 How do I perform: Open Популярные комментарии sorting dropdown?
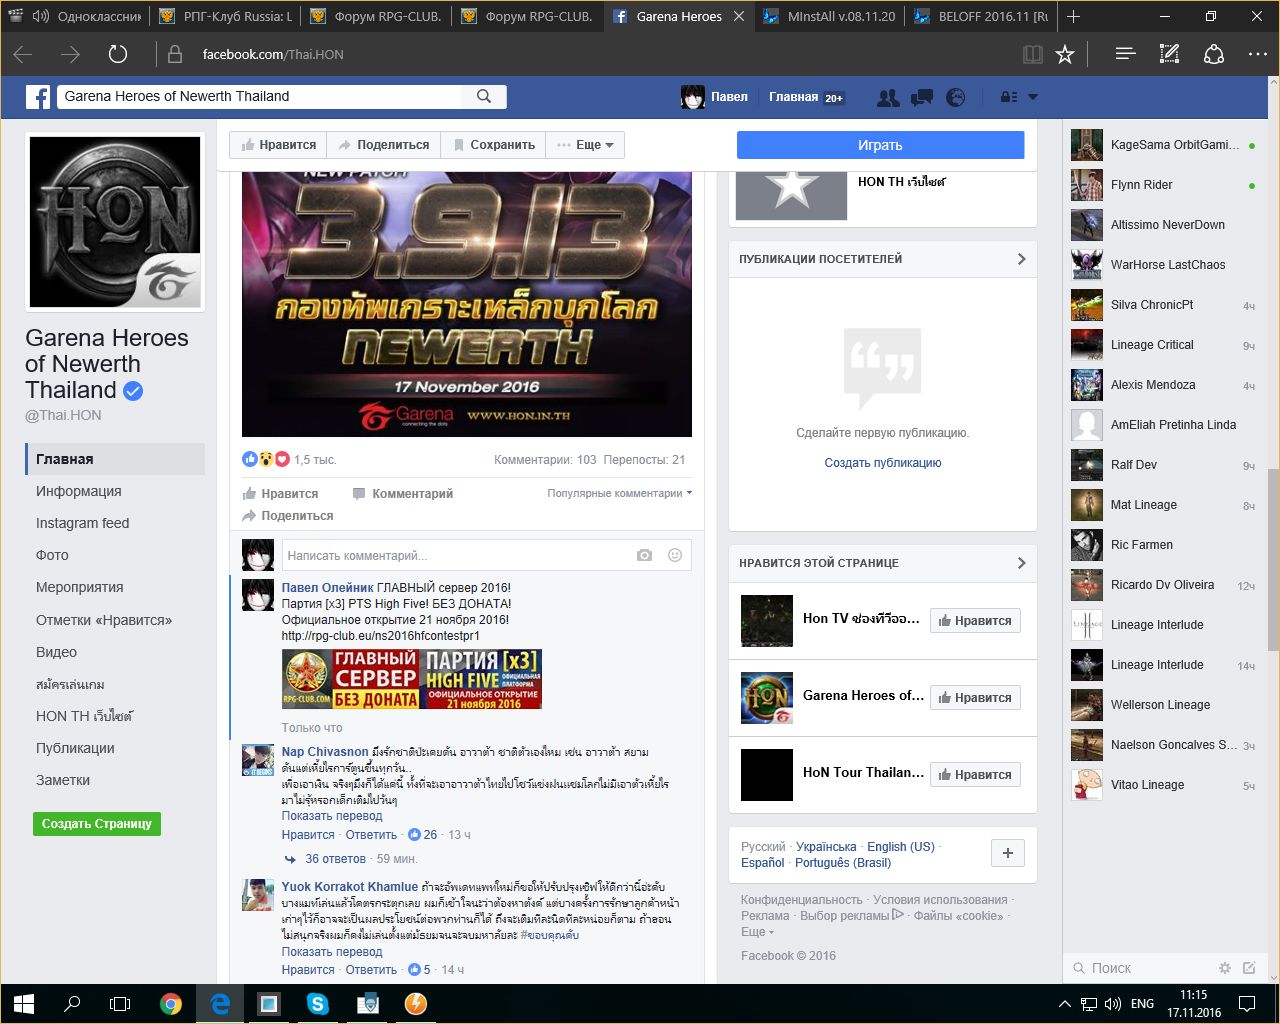619,493
